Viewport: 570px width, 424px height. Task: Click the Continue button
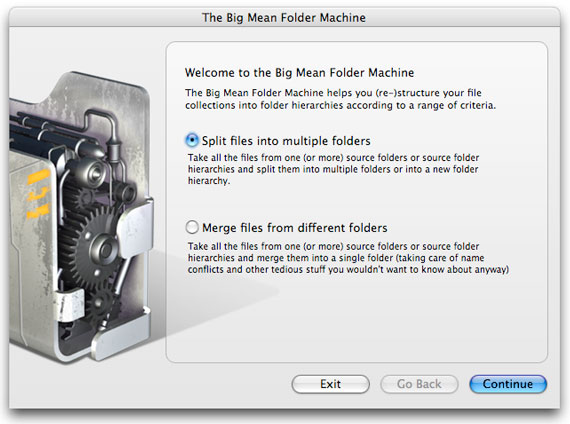point(508,384)
